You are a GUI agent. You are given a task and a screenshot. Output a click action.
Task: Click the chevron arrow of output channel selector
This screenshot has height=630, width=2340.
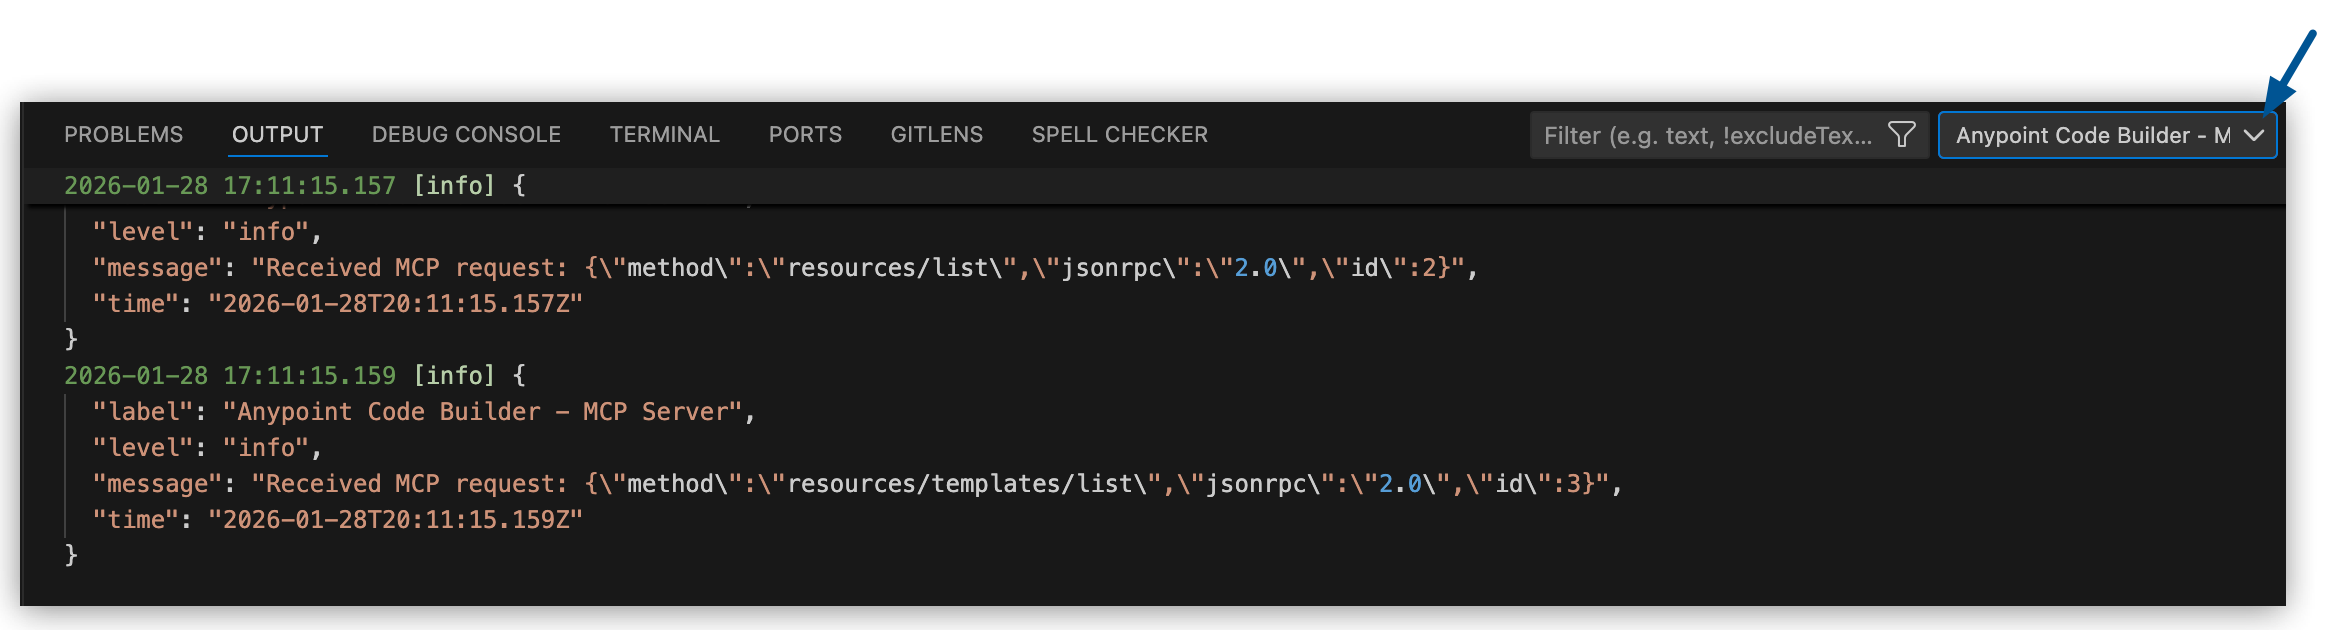click(x=2254, y=136)
